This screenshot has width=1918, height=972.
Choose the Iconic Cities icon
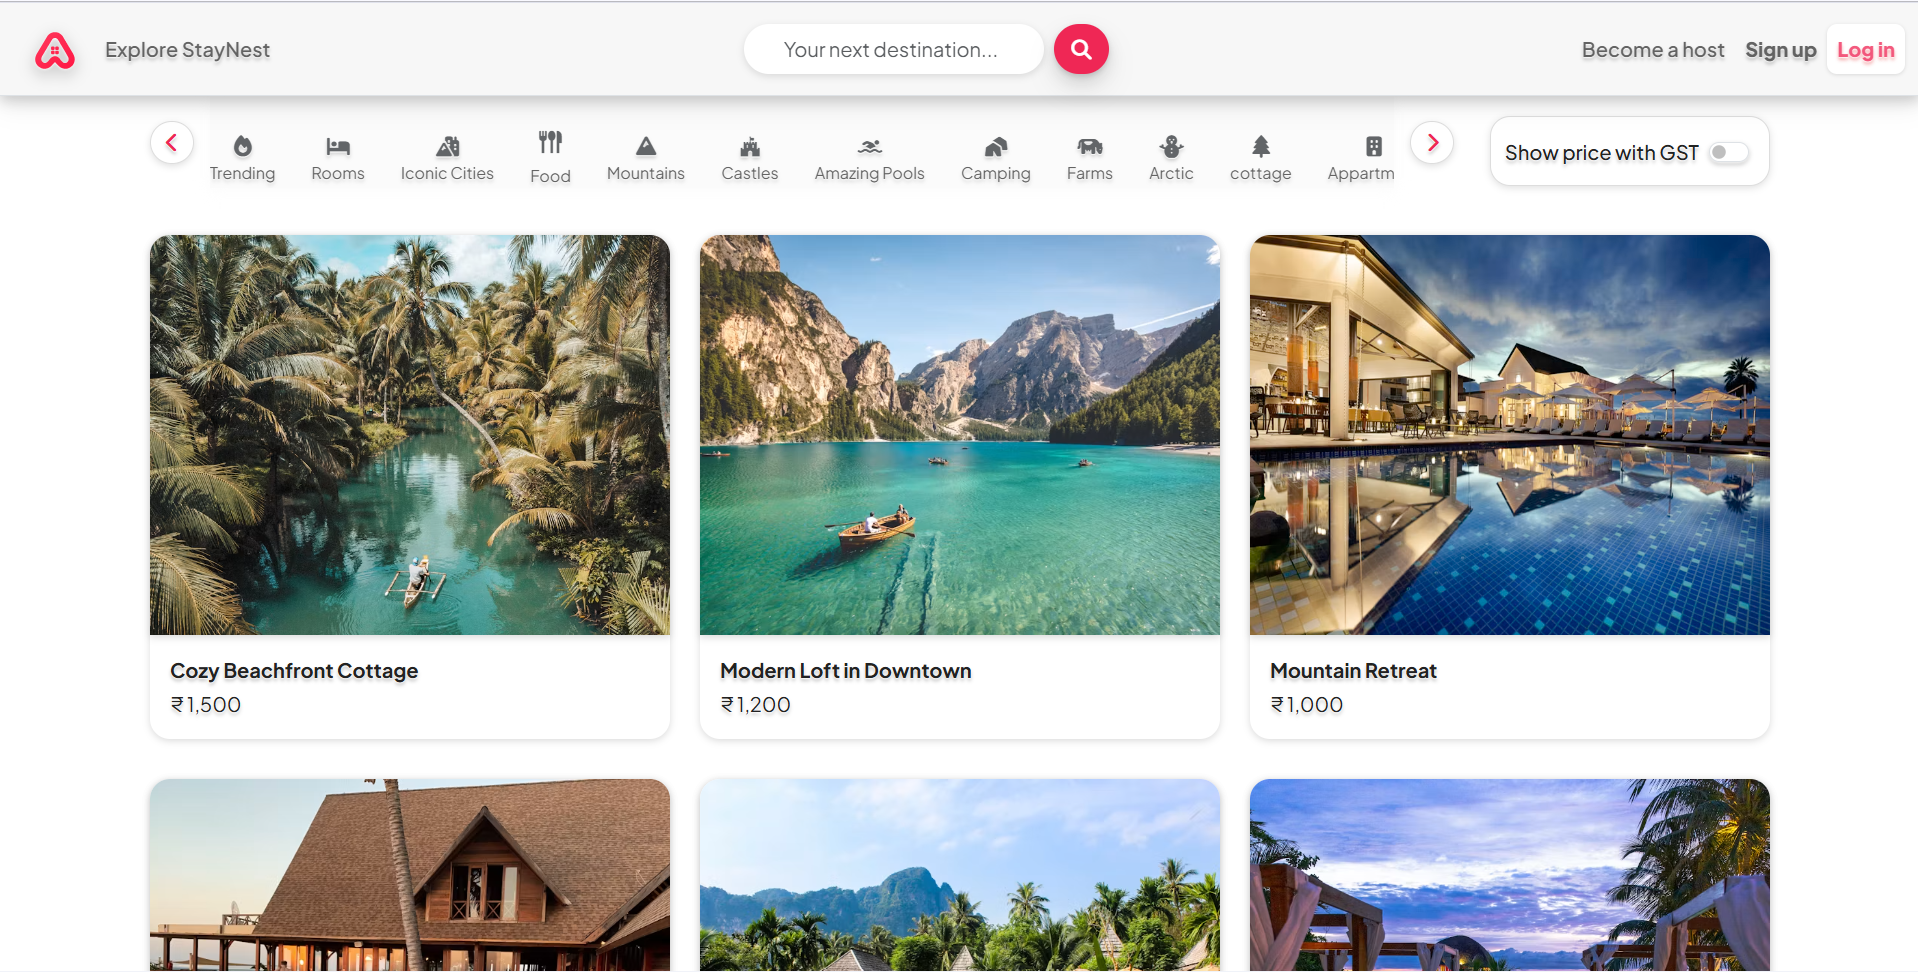tap(447, 146)
